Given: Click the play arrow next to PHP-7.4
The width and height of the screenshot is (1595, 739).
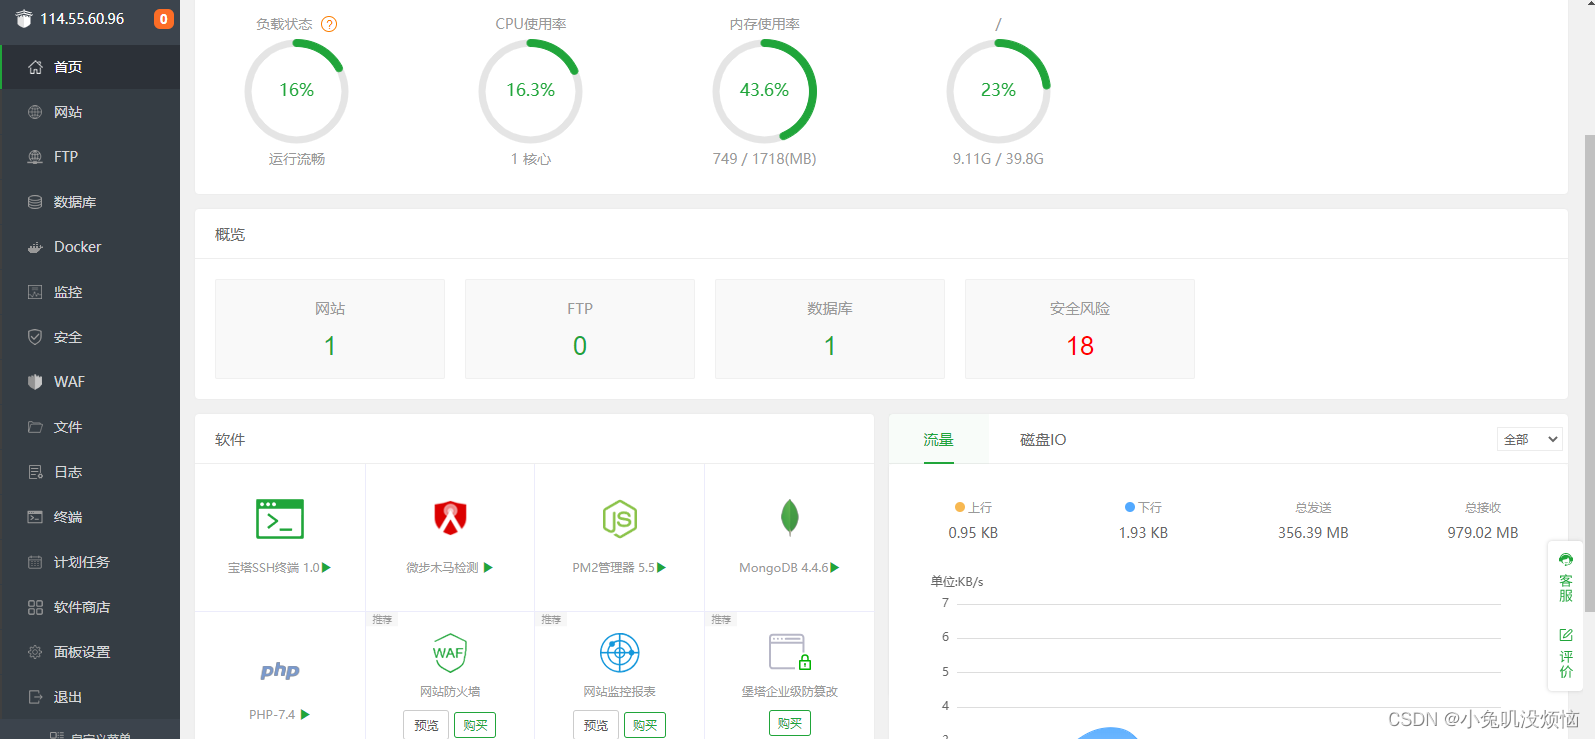Looking at the screenshot, I should pos(305,715).
